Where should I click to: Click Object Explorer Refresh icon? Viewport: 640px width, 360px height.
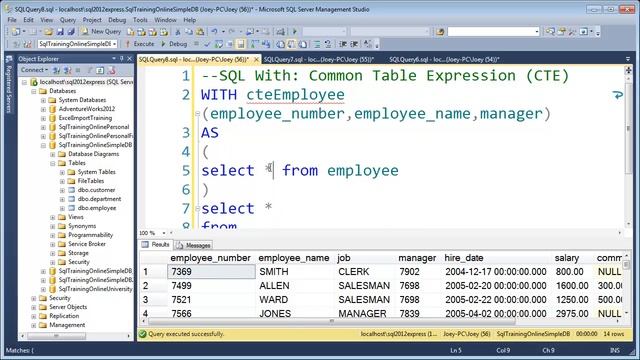tap(100, 70)
